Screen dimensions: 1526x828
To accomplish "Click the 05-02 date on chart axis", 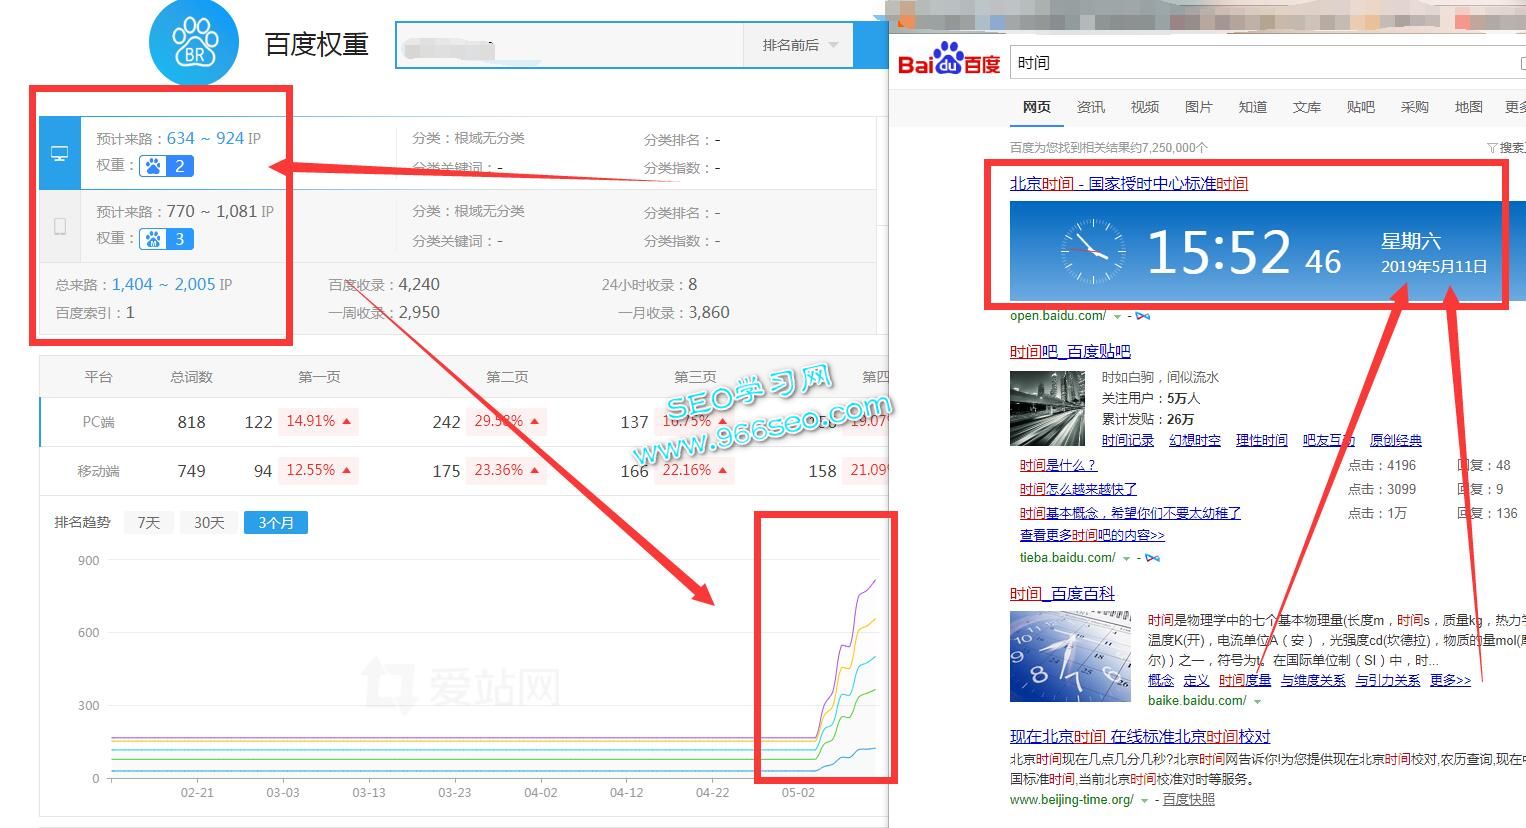I will [798, 793].
